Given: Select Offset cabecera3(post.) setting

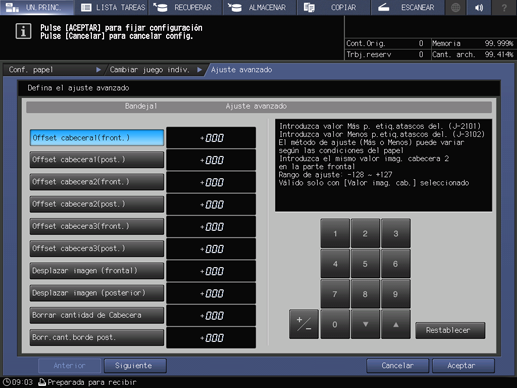Looking at the screenshot, I should pos(97,249).
